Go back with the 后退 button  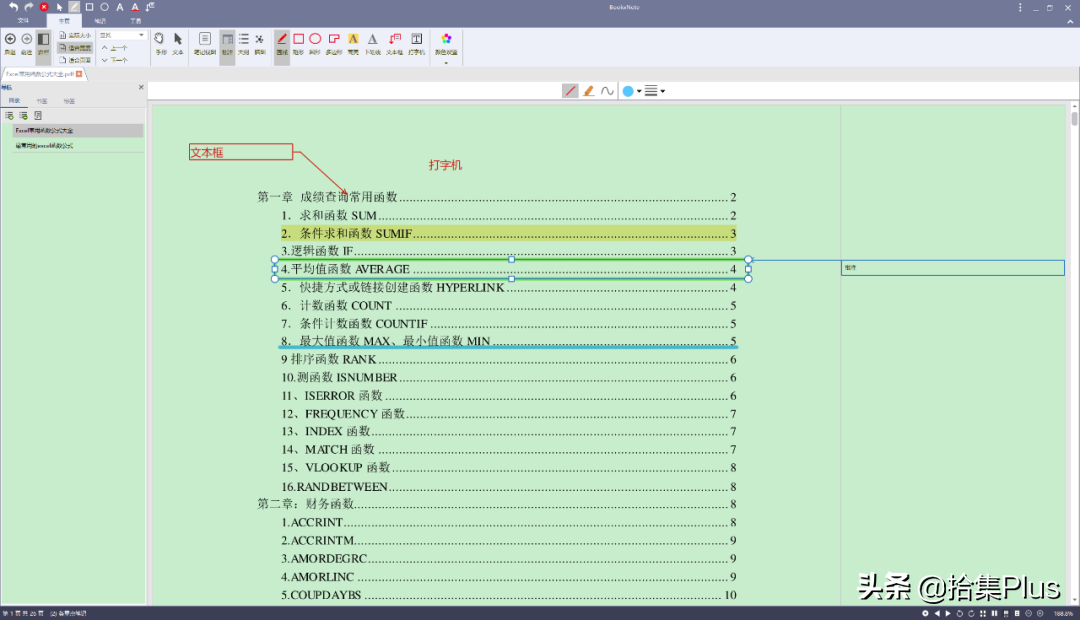pos(10,43)
